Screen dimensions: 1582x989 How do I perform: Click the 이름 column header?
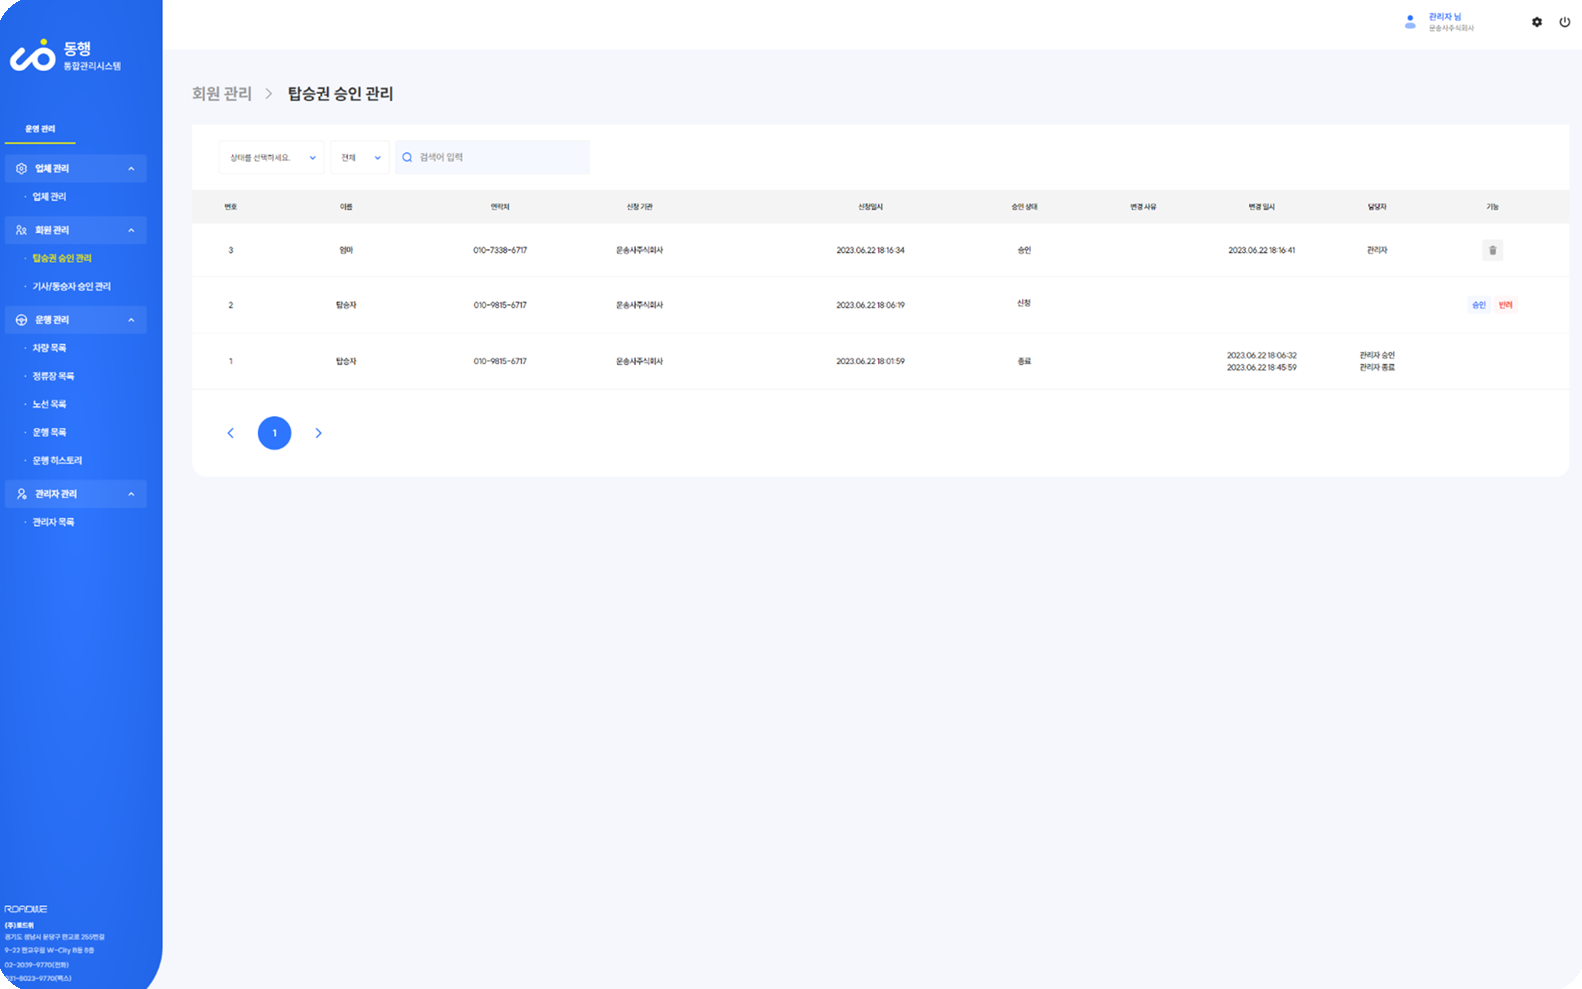pos(346,207)
